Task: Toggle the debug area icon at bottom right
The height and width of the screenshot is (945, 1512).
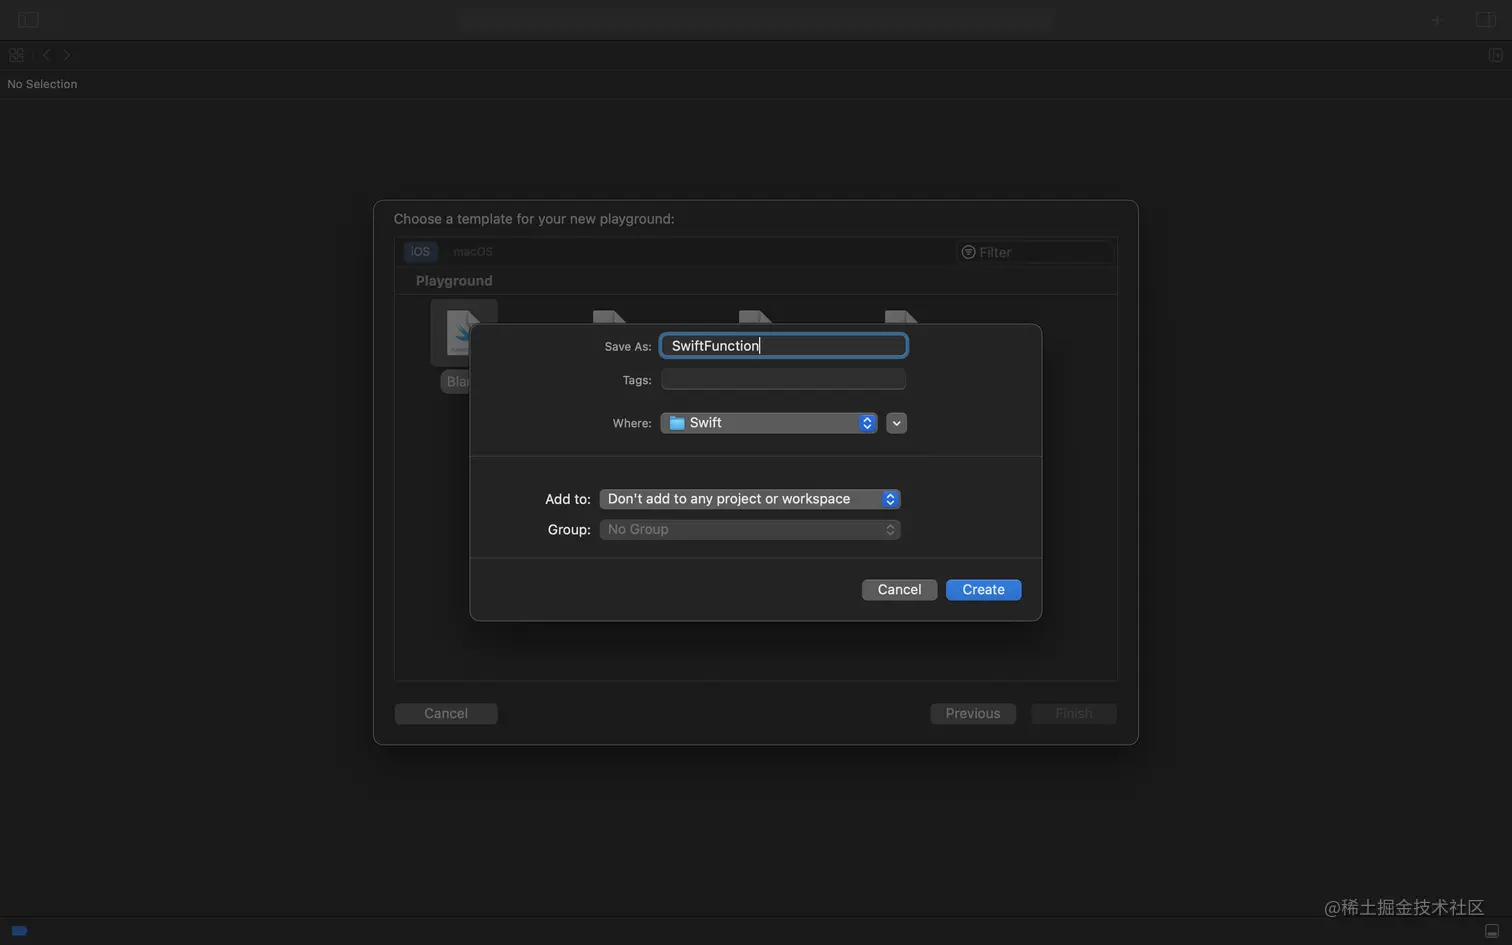Action: (1491, 930)
